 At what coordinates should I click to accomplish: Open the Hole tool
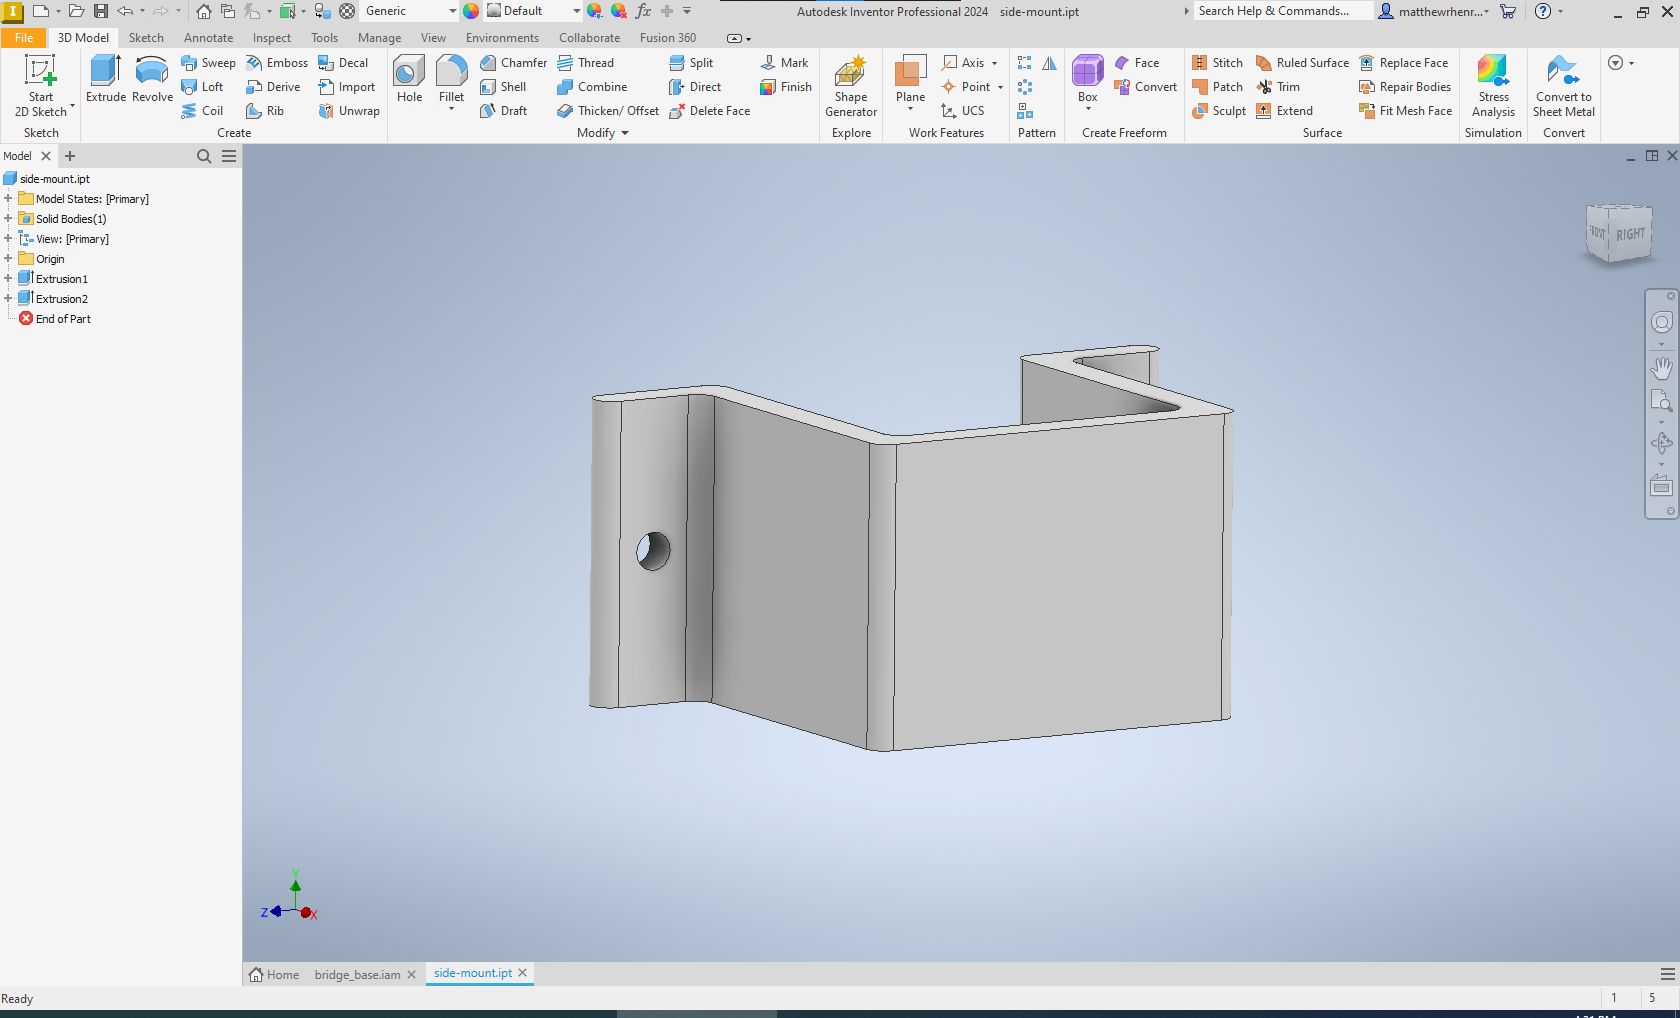point(409,79)
